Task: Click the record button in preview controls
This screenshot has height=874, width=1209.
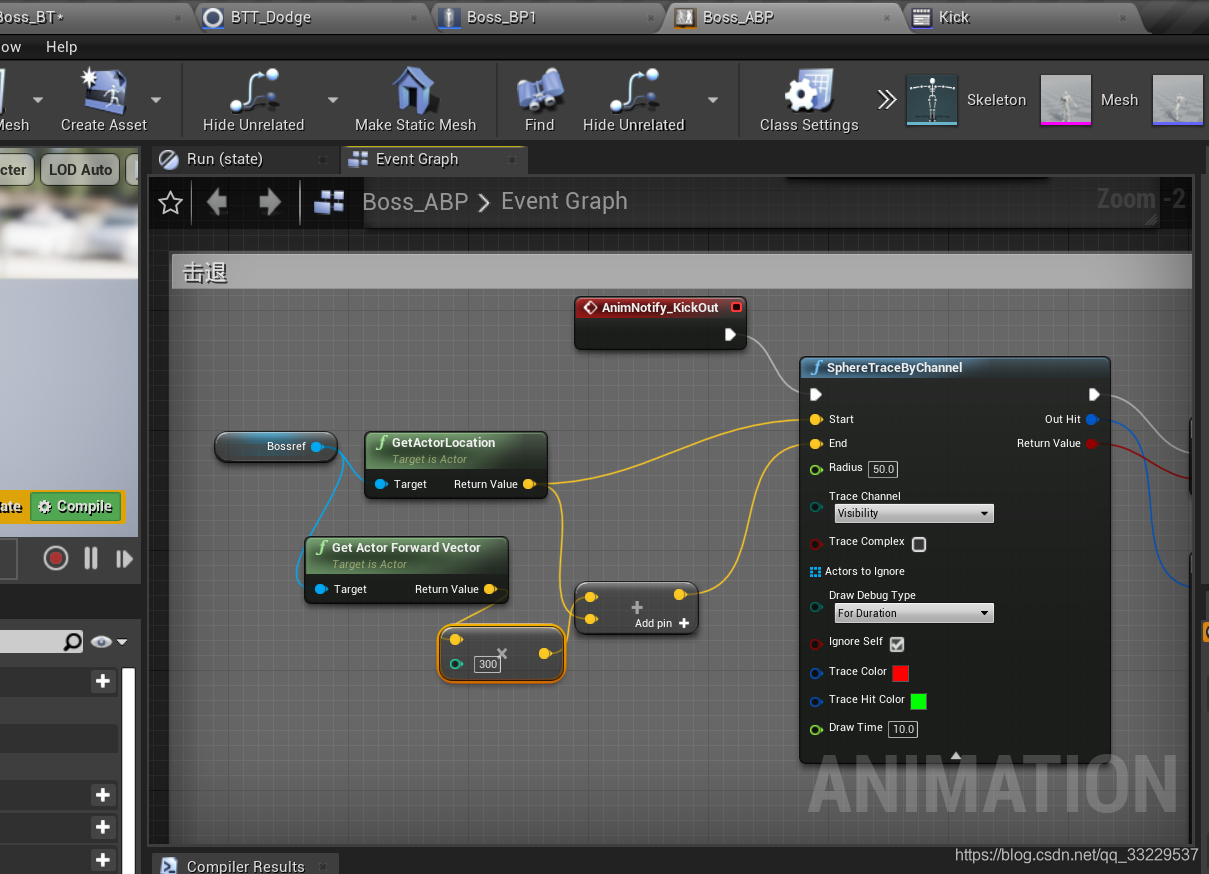Action: (x=56, y=558)
